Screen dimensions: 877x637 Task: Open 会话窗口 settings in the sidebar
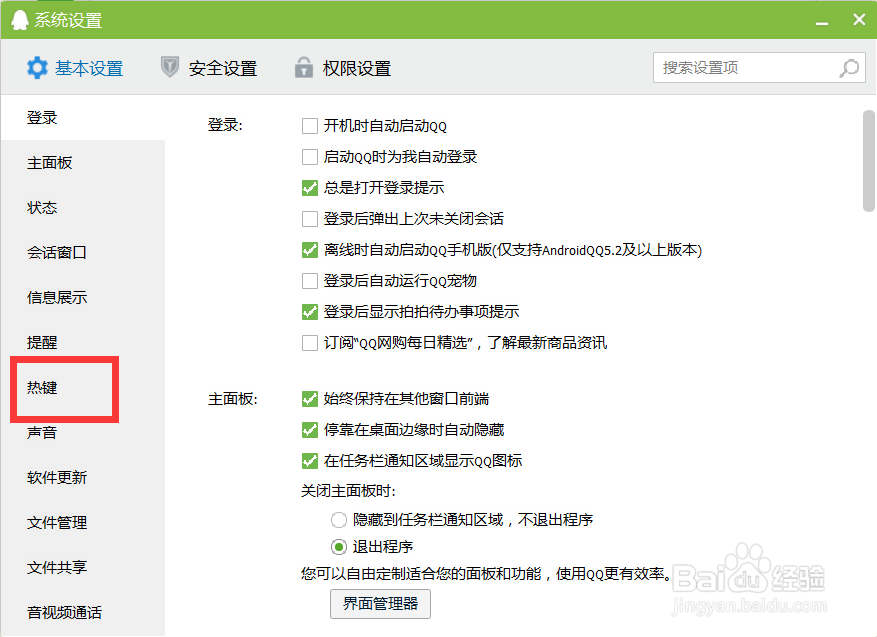point(83,252)
